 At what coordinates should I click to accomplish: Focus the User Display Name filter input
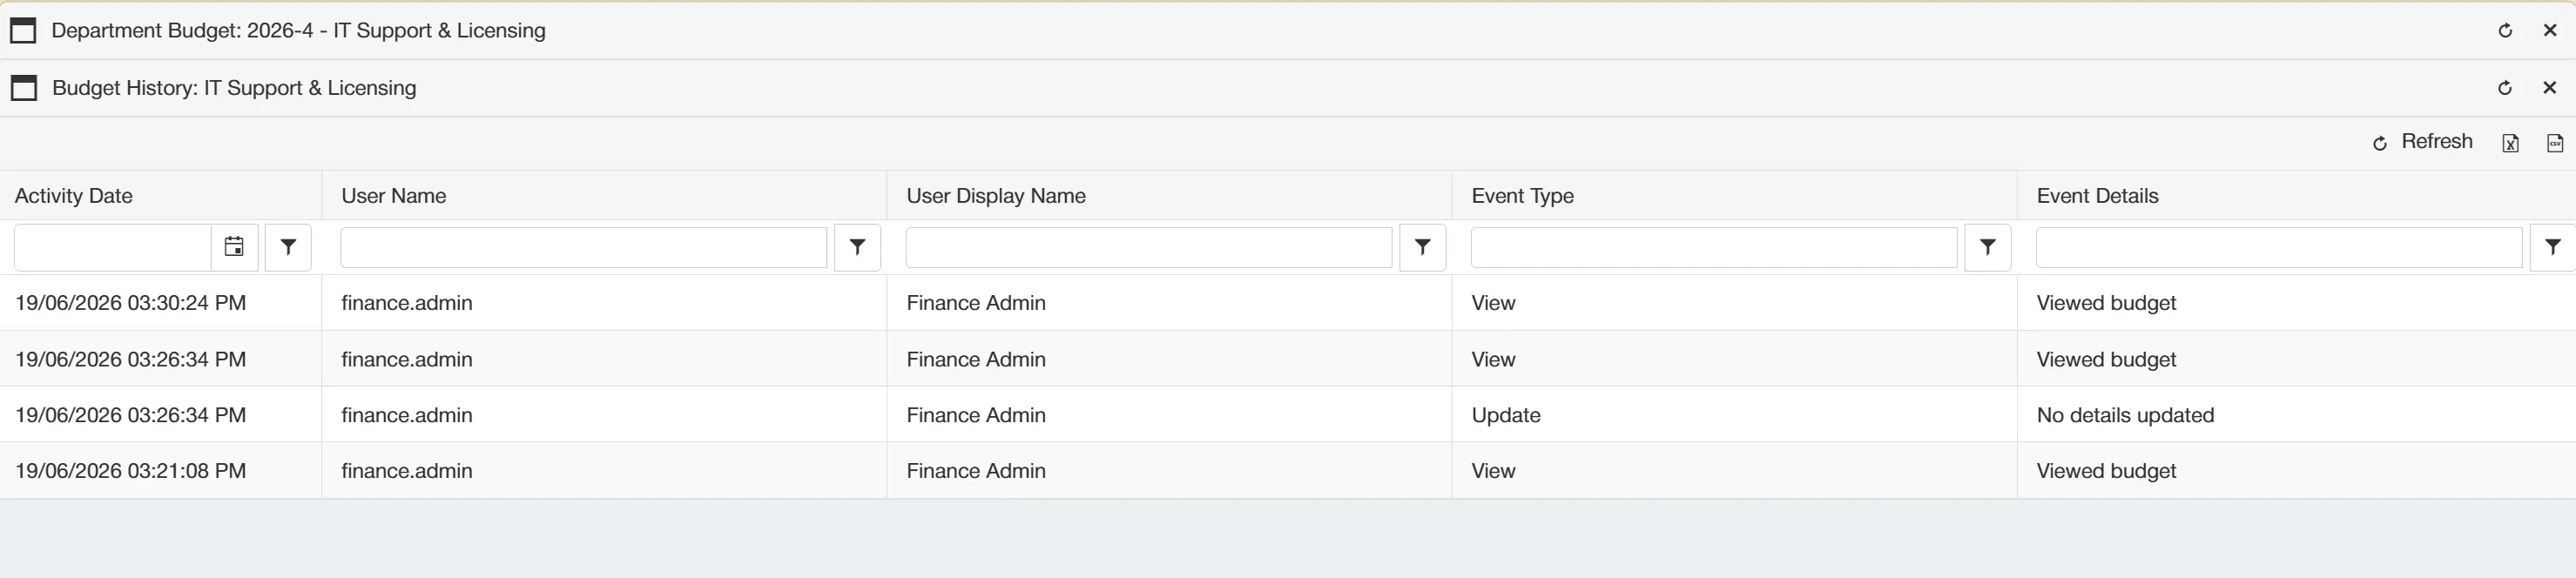pos(1149,247)
